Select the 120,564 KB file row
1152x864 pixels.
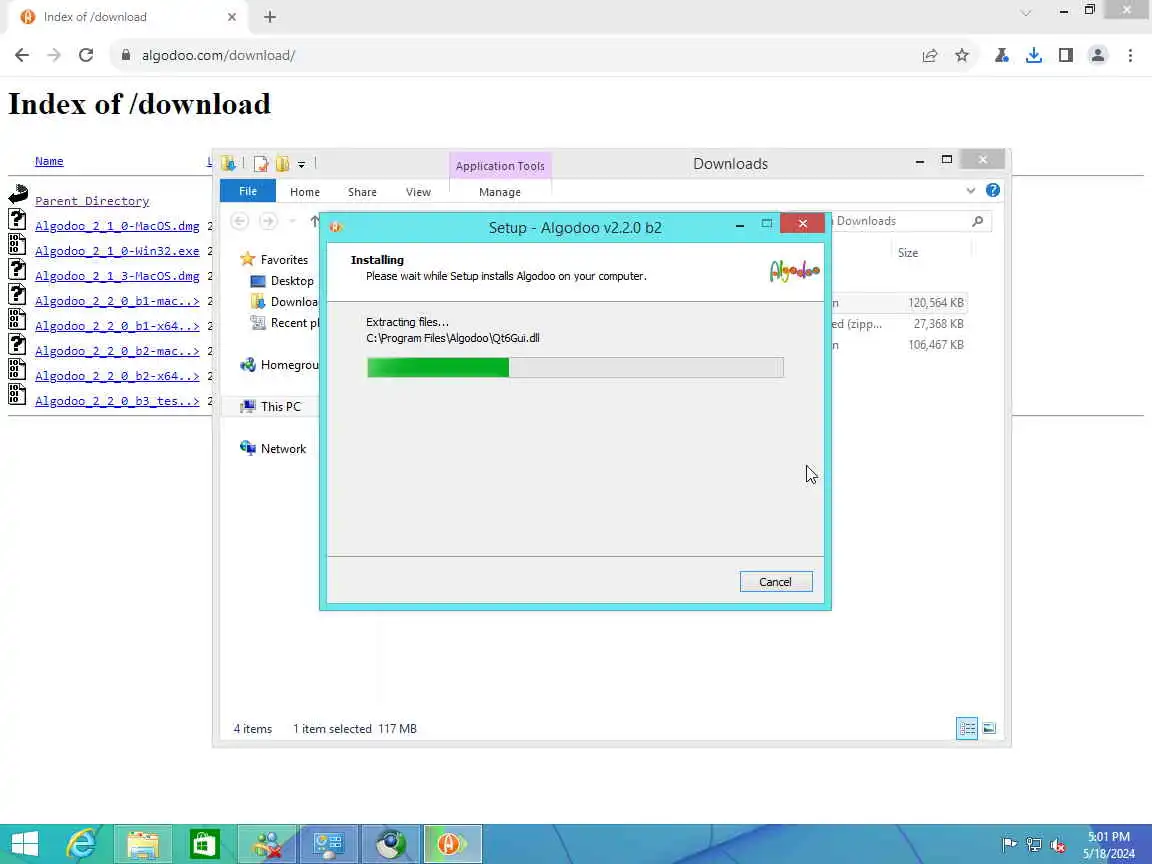coord(899,303)
